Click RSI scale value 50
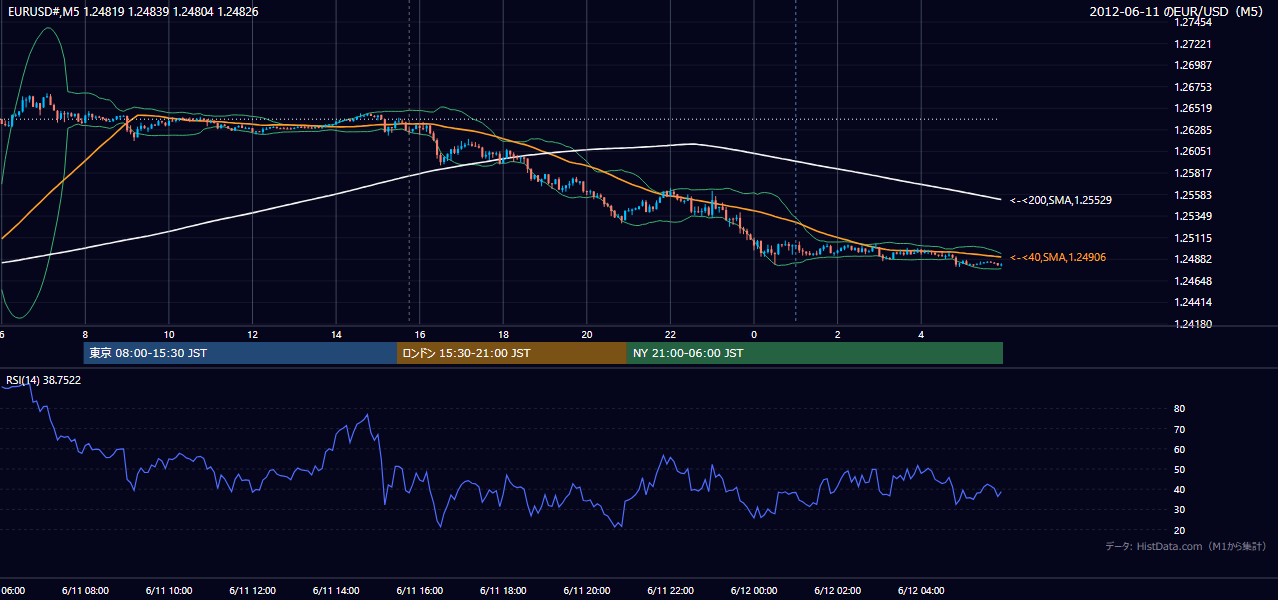Viewport: 1278px width, 600px height. point(1180,469)
